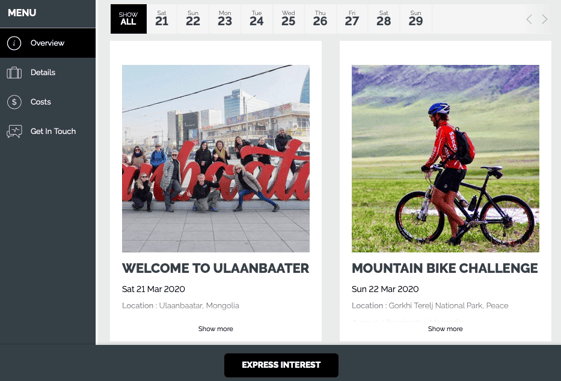Expand Show more under Mountain Bike Challenge
This screenshot has height=381, width=561.
tap(445, 329)
